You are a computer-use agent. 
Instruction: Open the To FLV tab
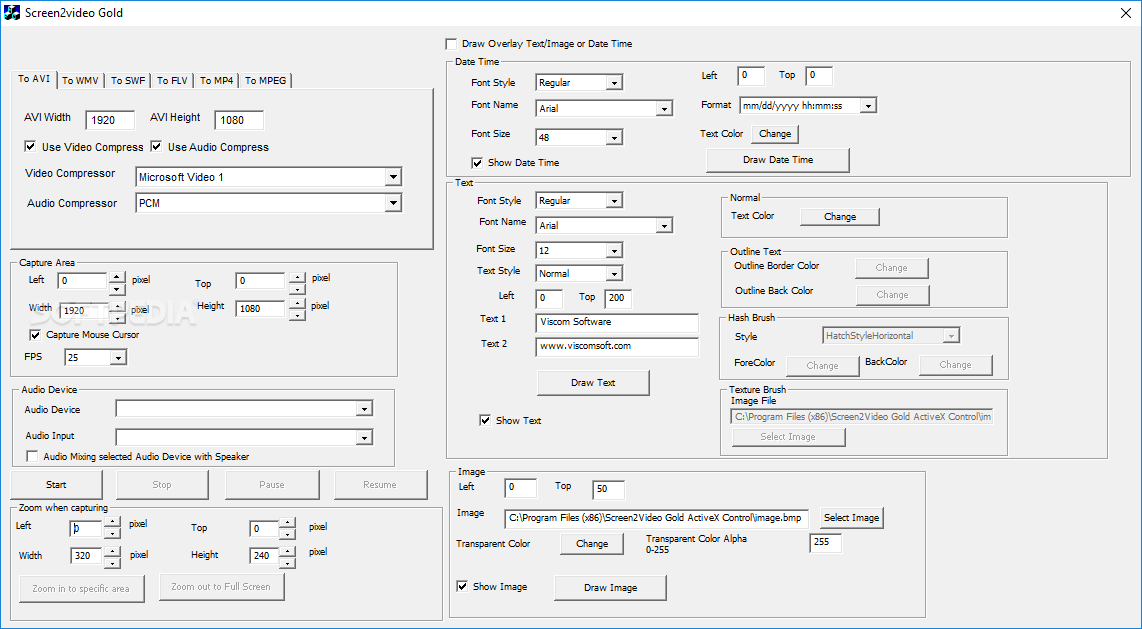[x=173, y=81]
